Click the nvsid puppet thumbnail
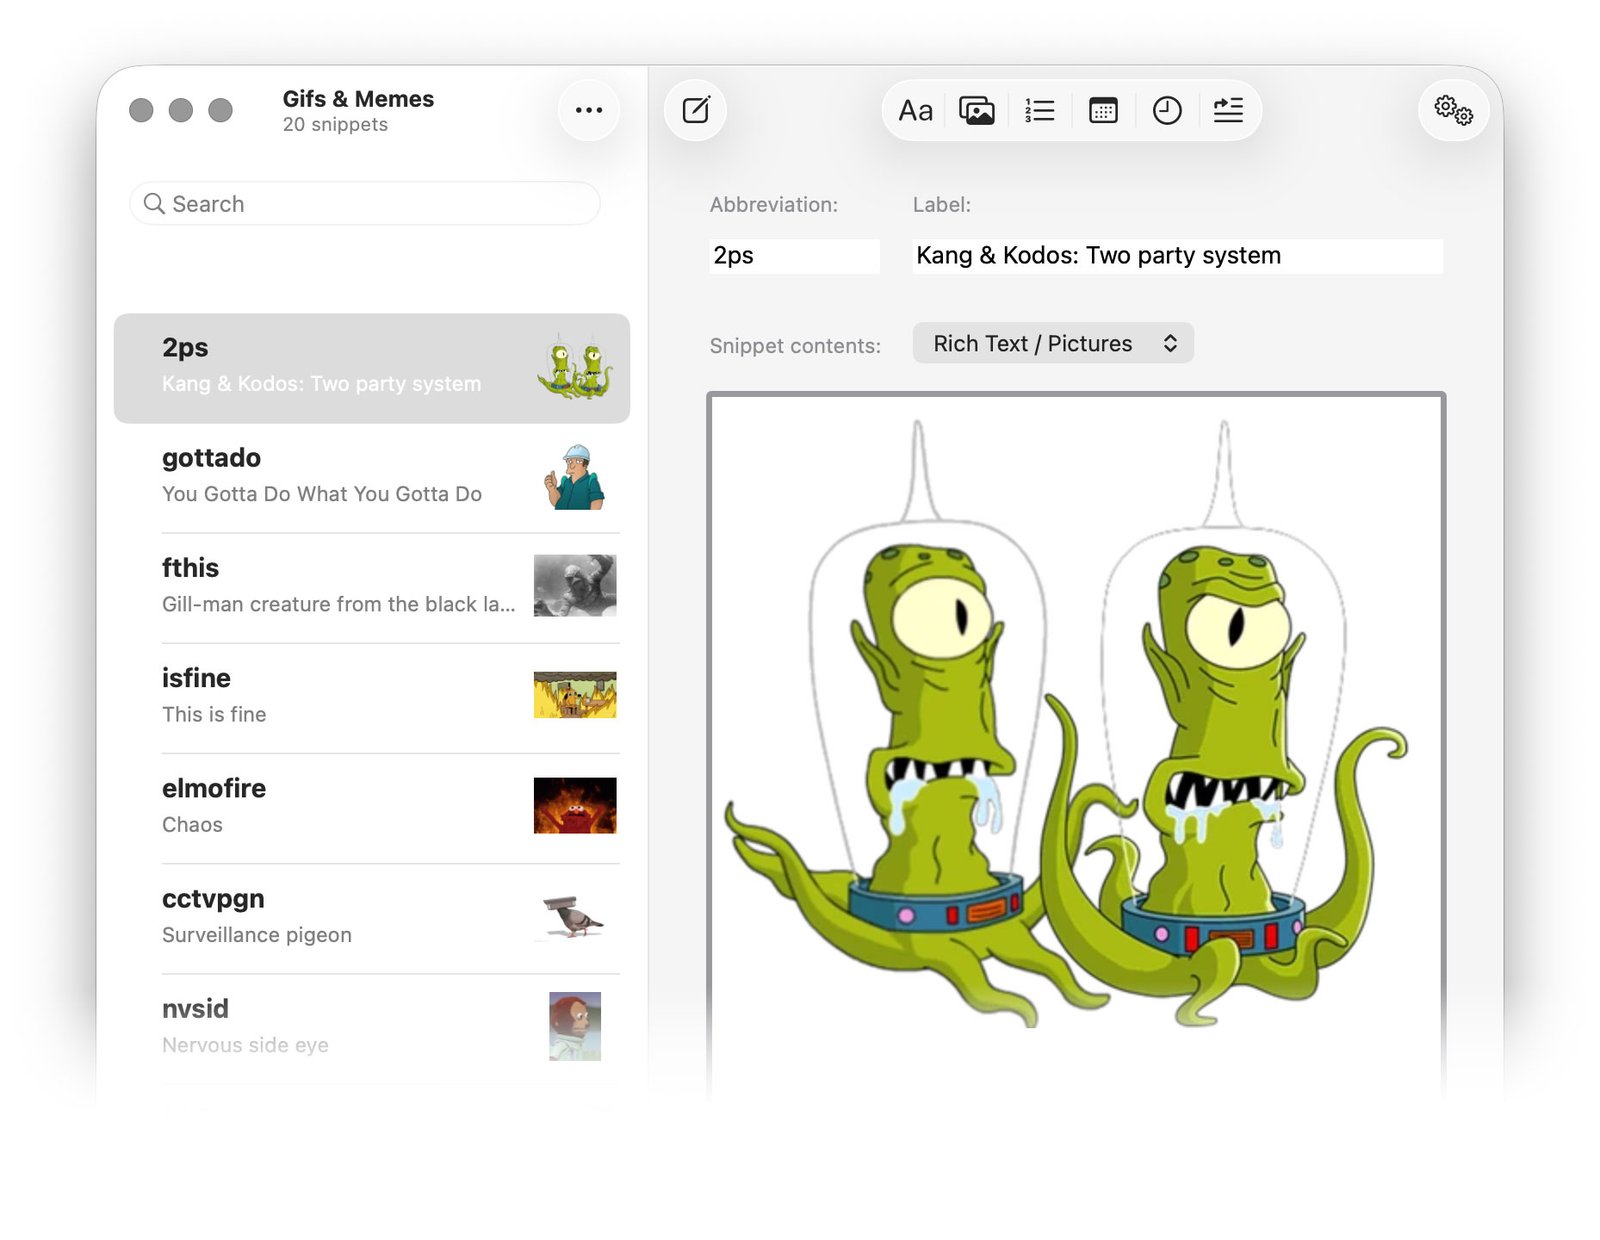Viewport: 1600px width, 1240px height. tap(575, 1026)
